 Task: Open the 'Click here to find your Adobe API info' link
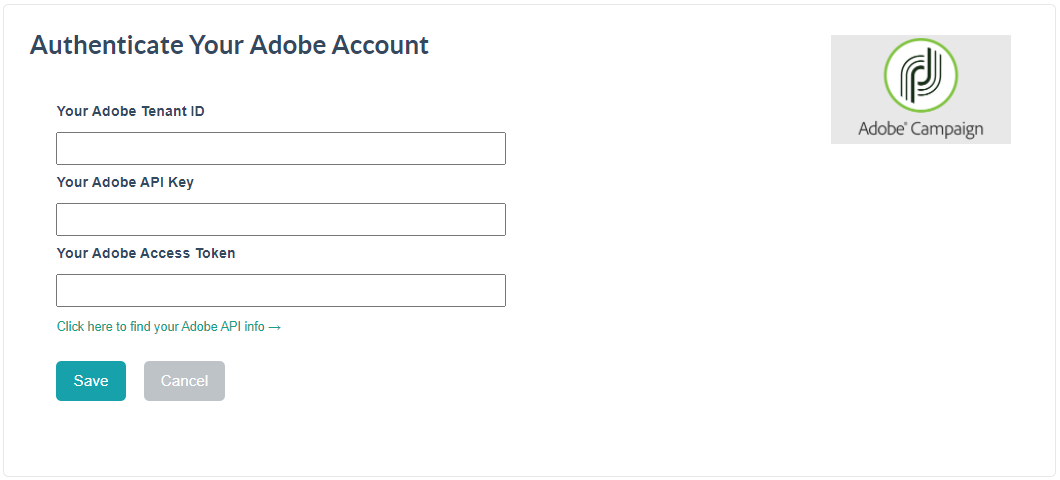coord(169,327)
